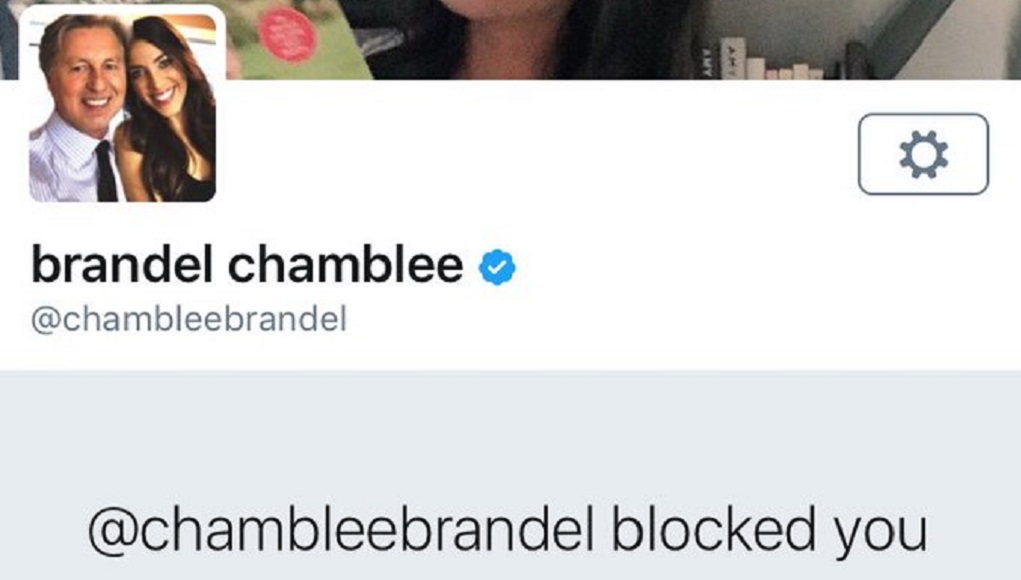Viewport: 1021px width, 580px height.
Task: Tap the red circular sticker in banner
Action: coord(287,35)
